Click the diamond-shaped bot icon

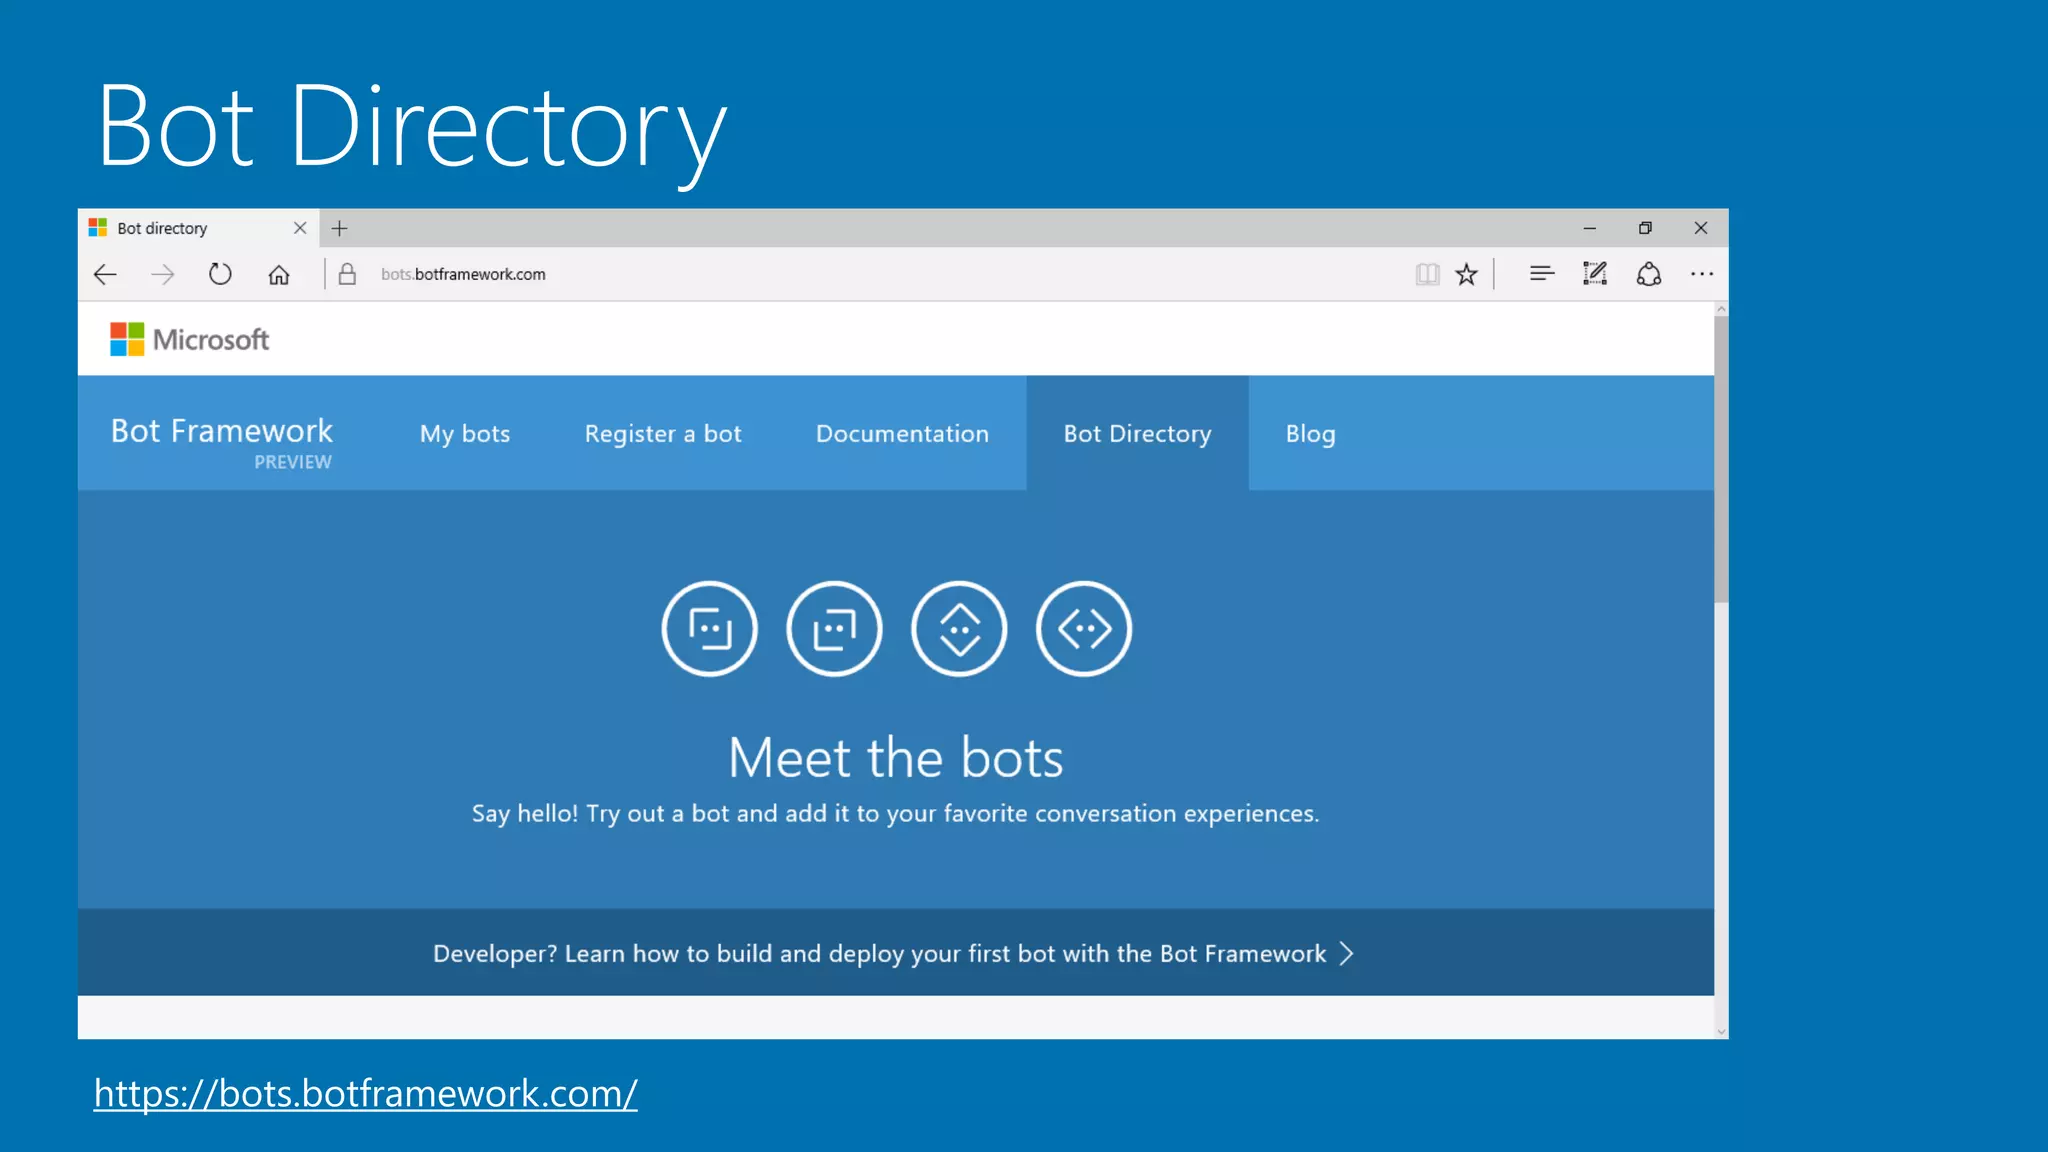pyautogui.click(x=959, y=629)
